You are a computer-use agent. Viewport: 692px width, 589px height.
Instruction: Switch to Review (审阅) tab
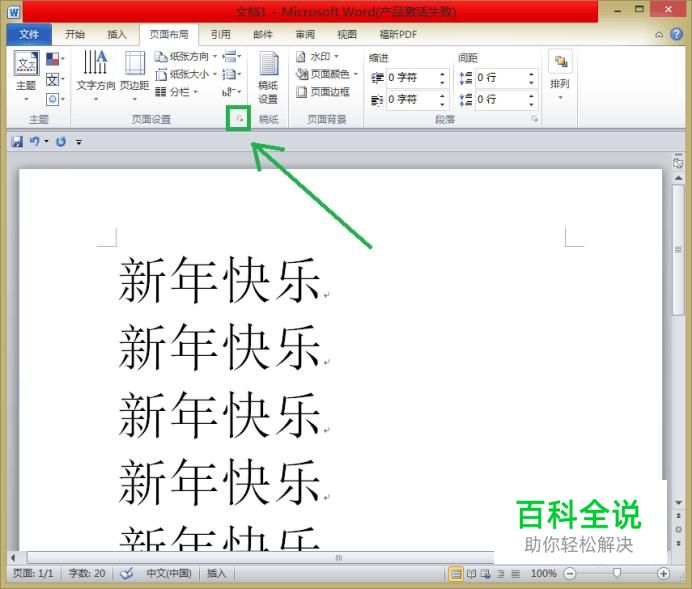(x=305, y=34)
